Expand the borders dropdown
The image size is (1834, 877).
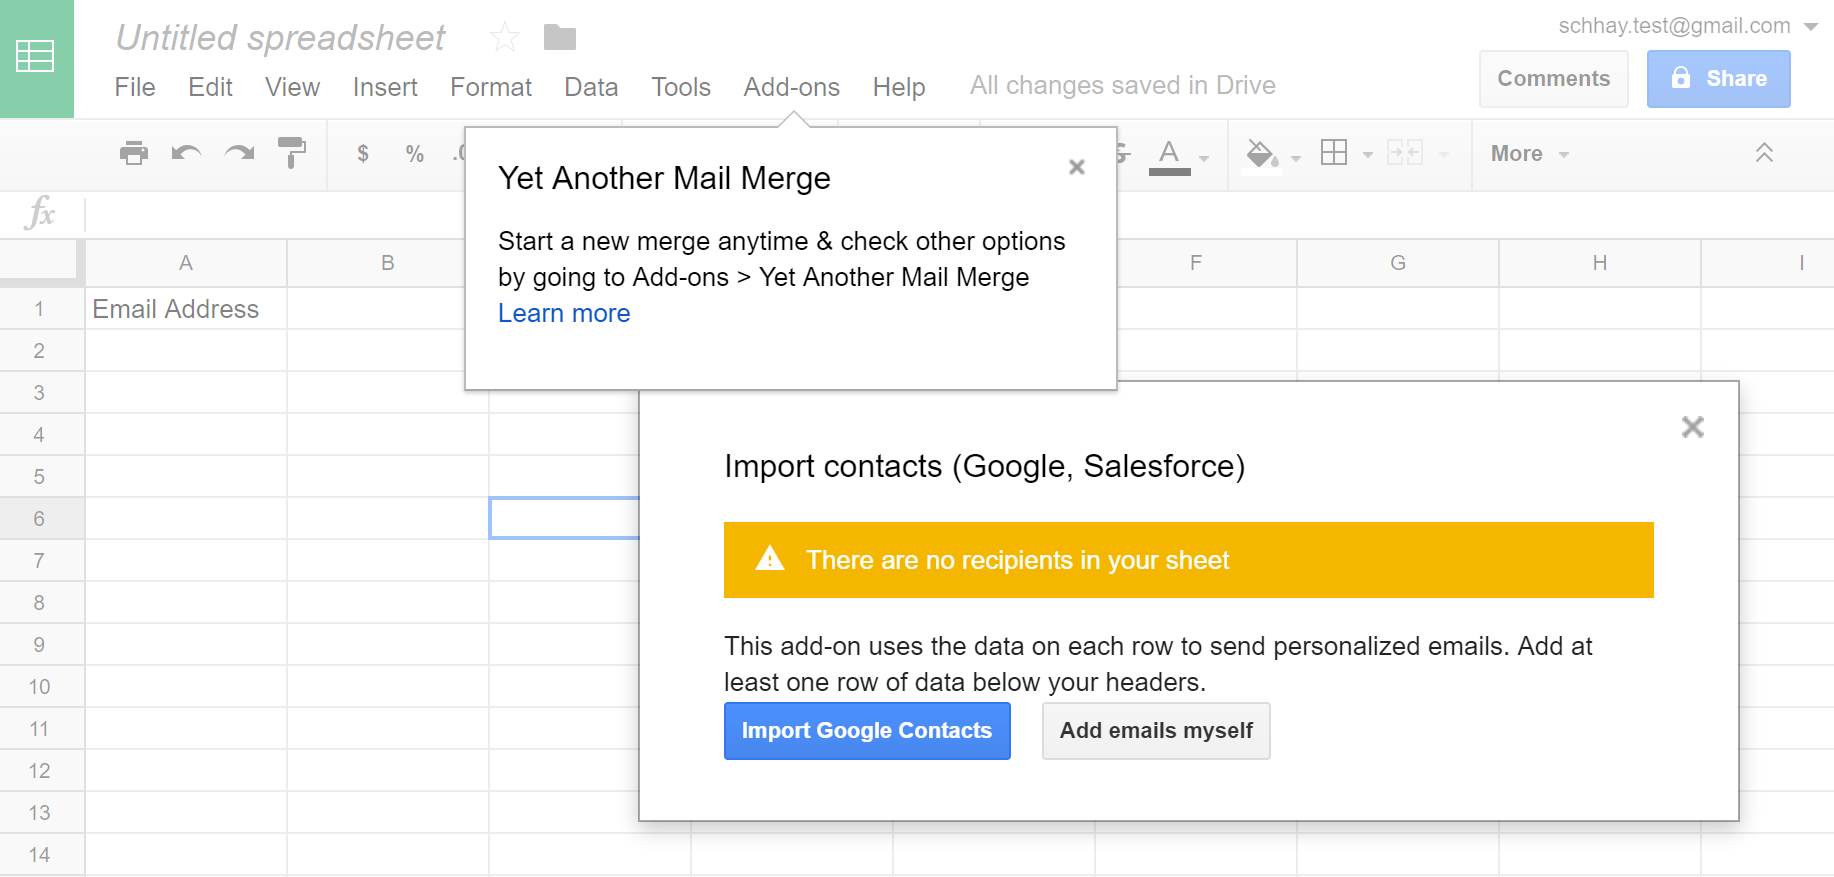point(1367,155)
